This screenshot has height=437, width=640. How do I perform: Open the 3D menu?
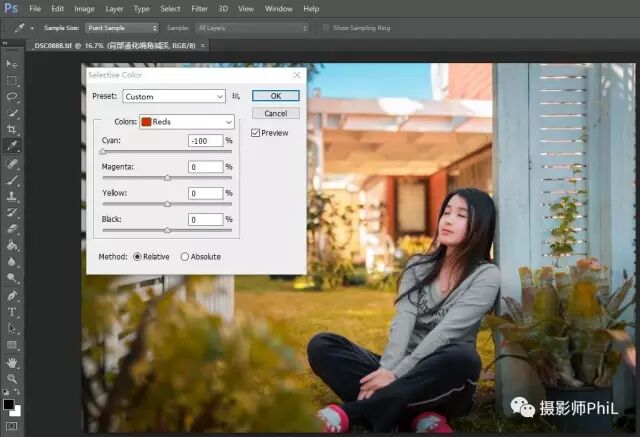coord(223,9)
